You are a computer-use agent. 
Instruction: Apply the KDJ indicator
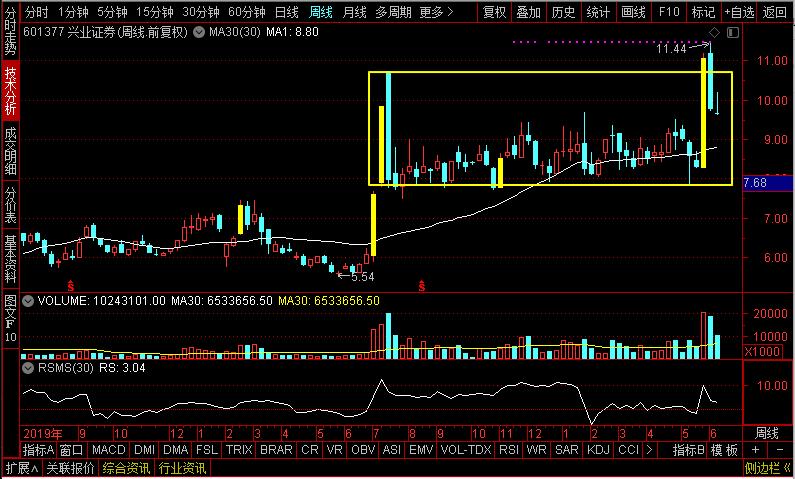(598, 450)
